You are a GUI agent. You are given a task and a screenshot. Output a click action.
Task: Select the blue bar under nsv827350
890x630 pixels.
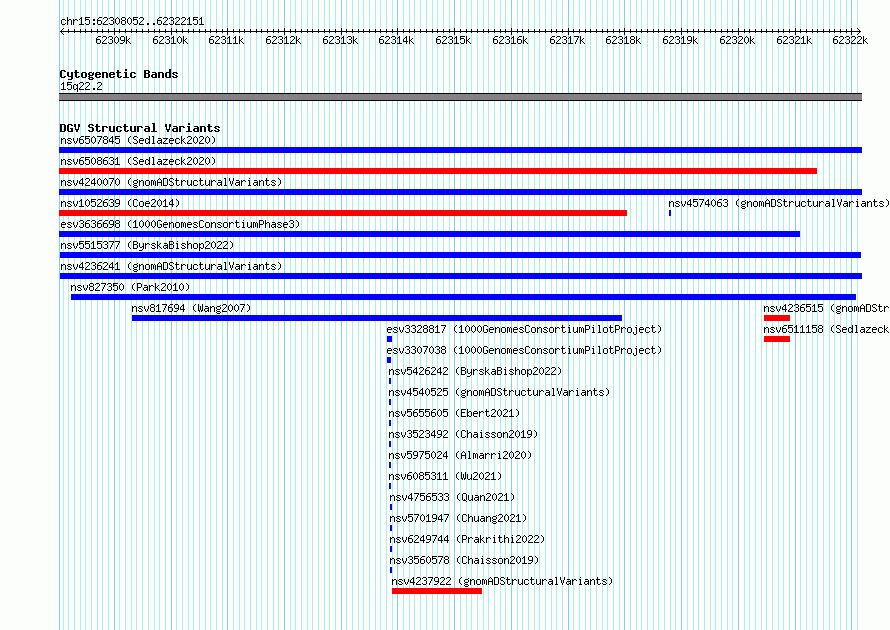463,297
